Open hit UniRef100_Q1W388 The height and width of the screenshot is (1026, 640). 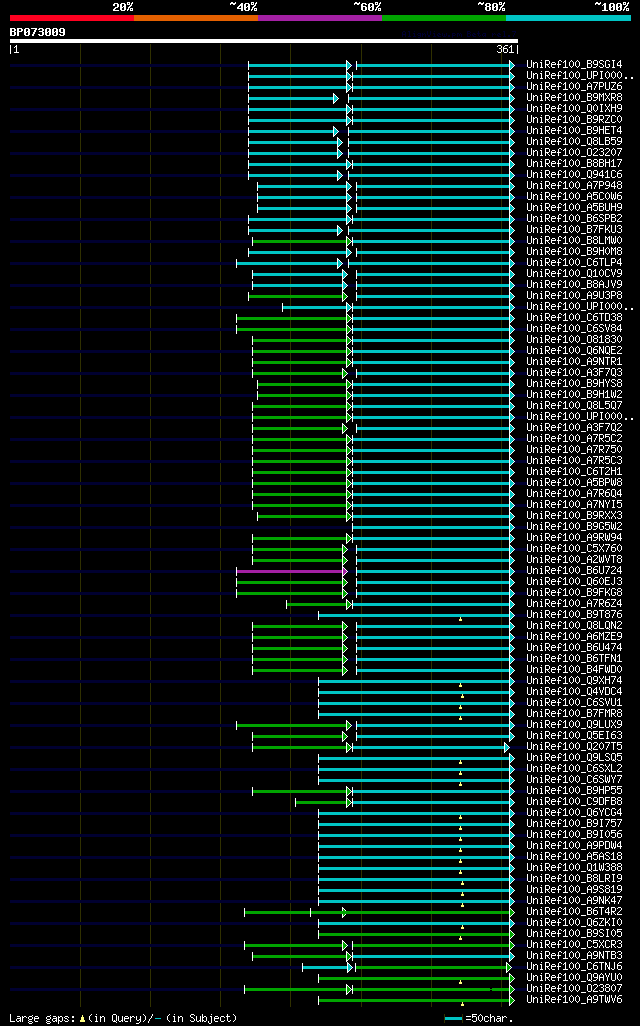click(x=575, y=868)
